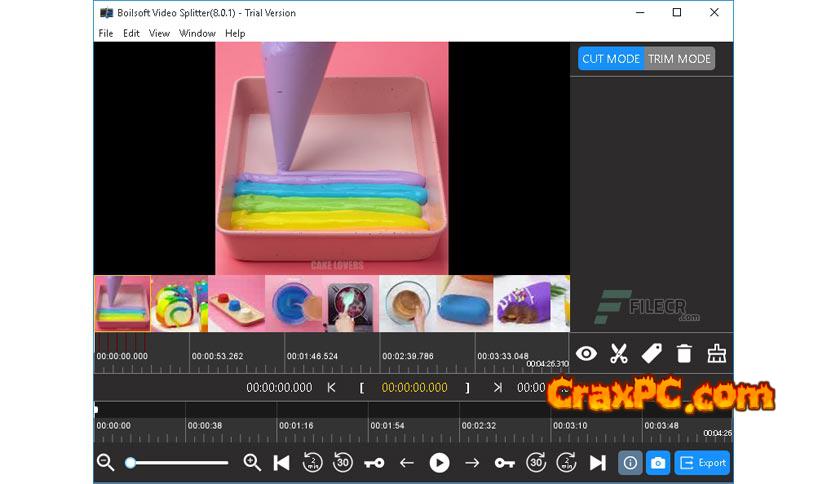Image resolution: width=836 pixels, height=484 pixels.
Task: Click the trash delete icon
Action: click(x=684, y=353)
